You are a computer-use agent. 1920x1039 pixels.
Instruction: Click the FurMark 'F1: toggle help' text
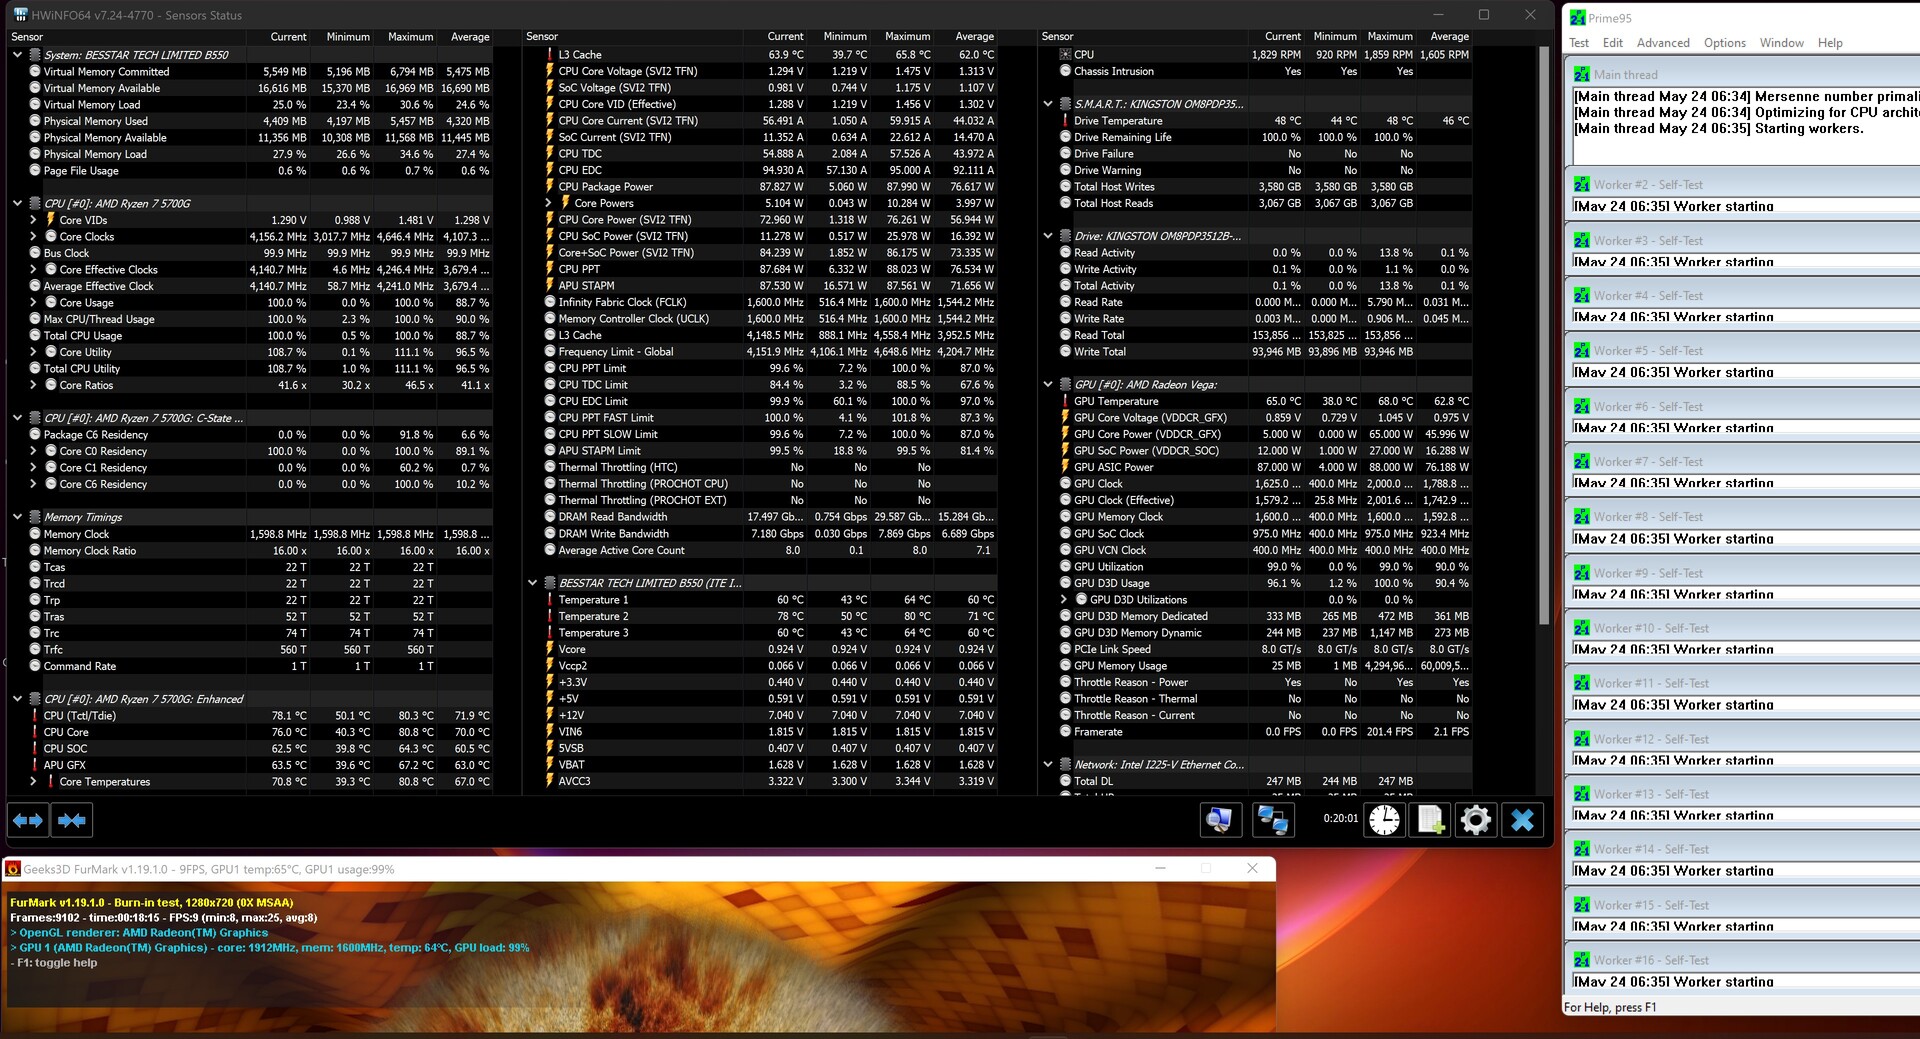click(54, 963)
